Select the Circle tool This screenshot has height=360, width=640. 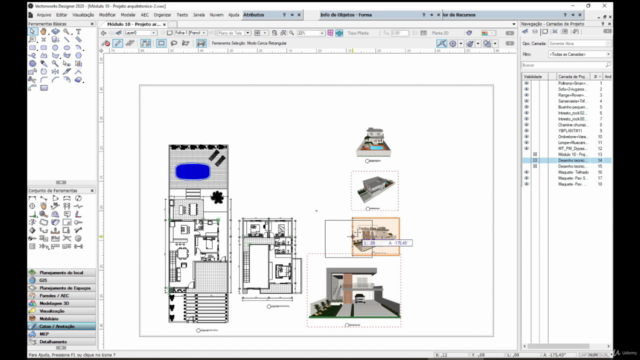click(55, 47)
